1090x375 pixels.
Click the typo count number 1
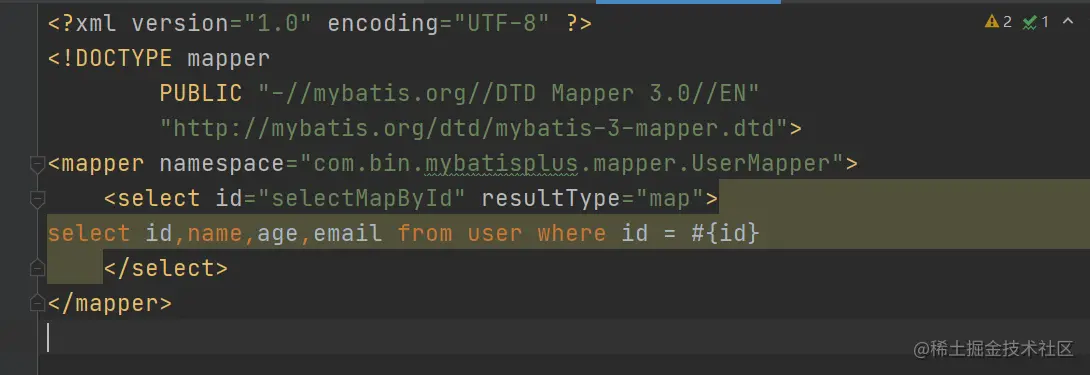1045,22
